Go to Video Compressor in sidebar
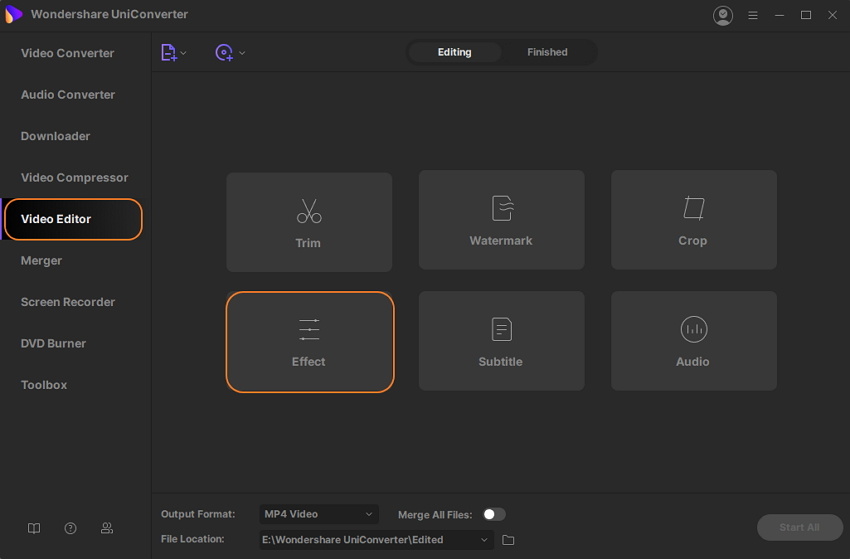 [x=74, y=178]
